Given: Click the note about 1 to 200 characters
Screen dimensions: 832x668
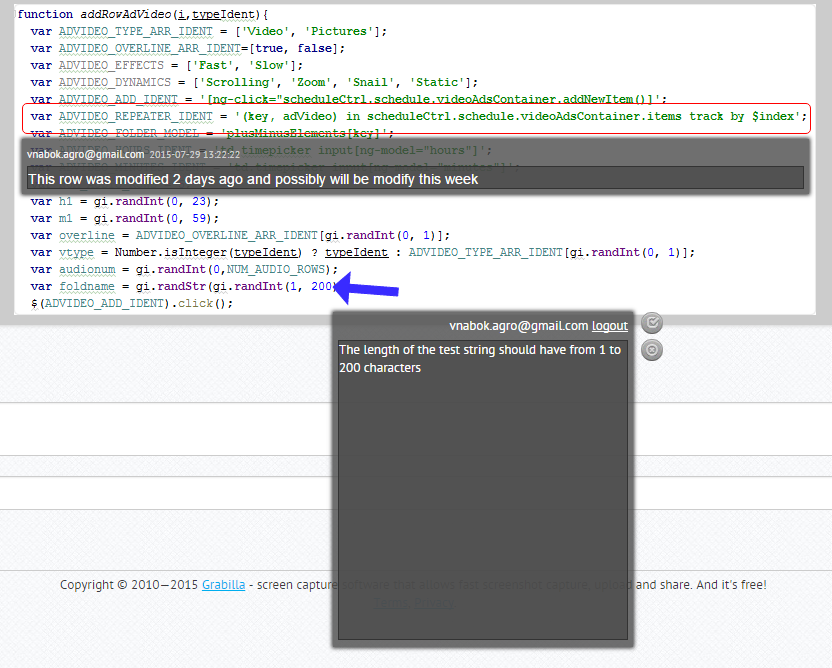Looking at the screenshot, I should pyautogui.click(x=478, y=358).
